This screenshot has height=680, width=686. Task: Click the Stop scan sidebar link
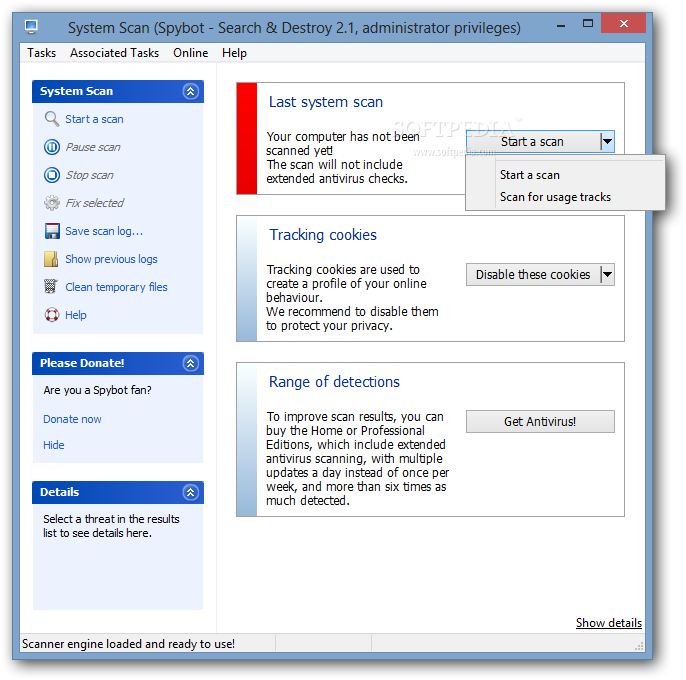pyautogui.click(x=89, y=175)
